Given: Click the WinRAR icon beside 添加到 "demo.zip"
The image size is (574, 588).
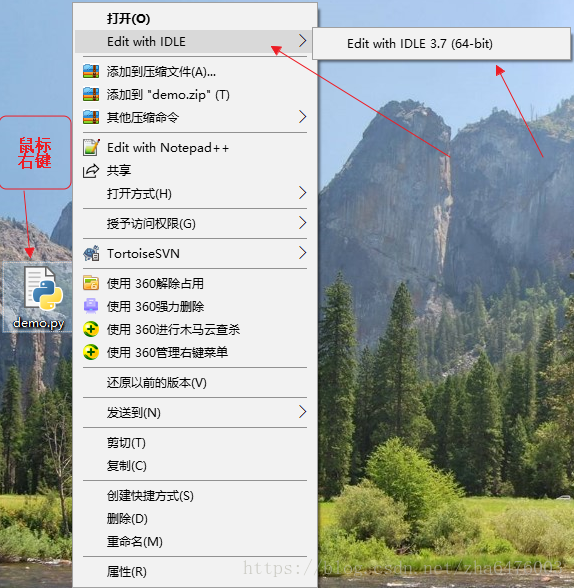Looking at the screenshot, I should [x=91, y=94].
